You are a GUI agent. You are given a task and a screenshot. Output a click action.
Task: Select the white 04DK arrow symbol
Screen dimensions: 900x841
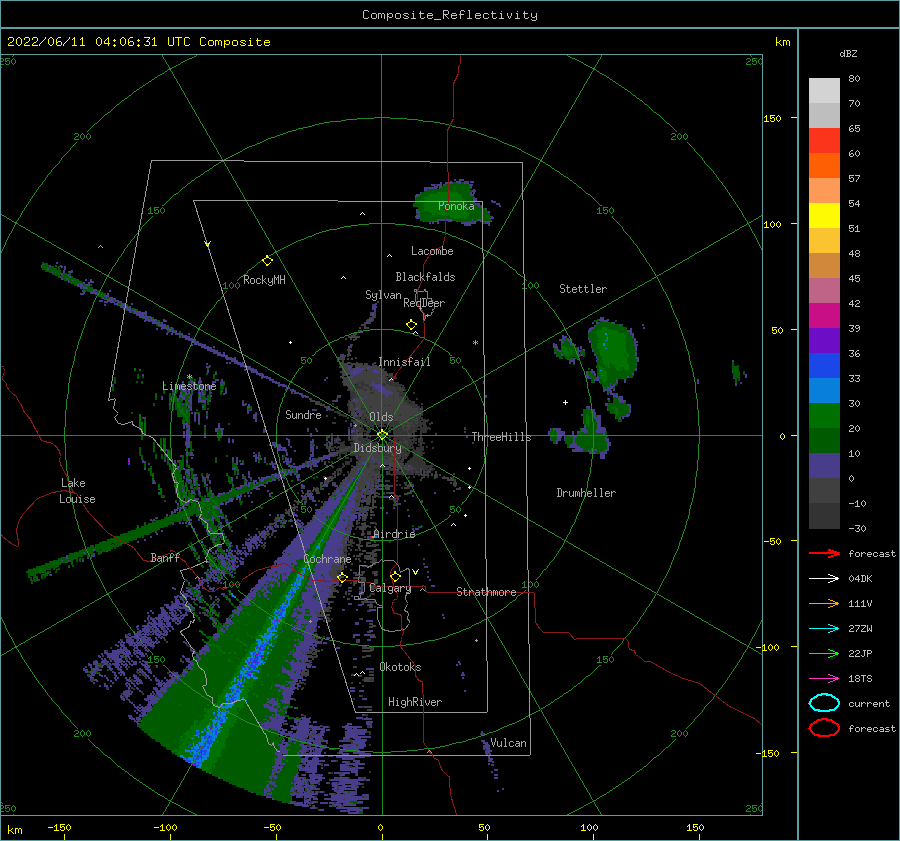(824, 578)
